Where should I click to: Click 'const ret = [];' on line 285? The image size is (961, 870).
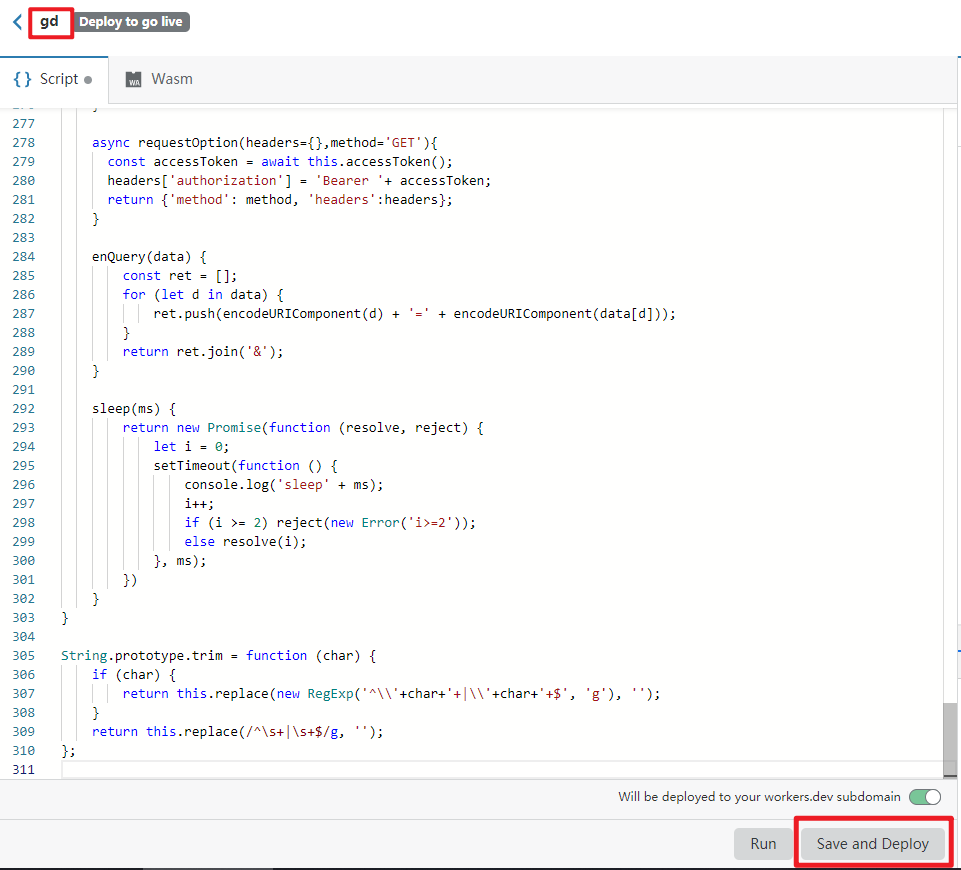click(x=180, y=276)
